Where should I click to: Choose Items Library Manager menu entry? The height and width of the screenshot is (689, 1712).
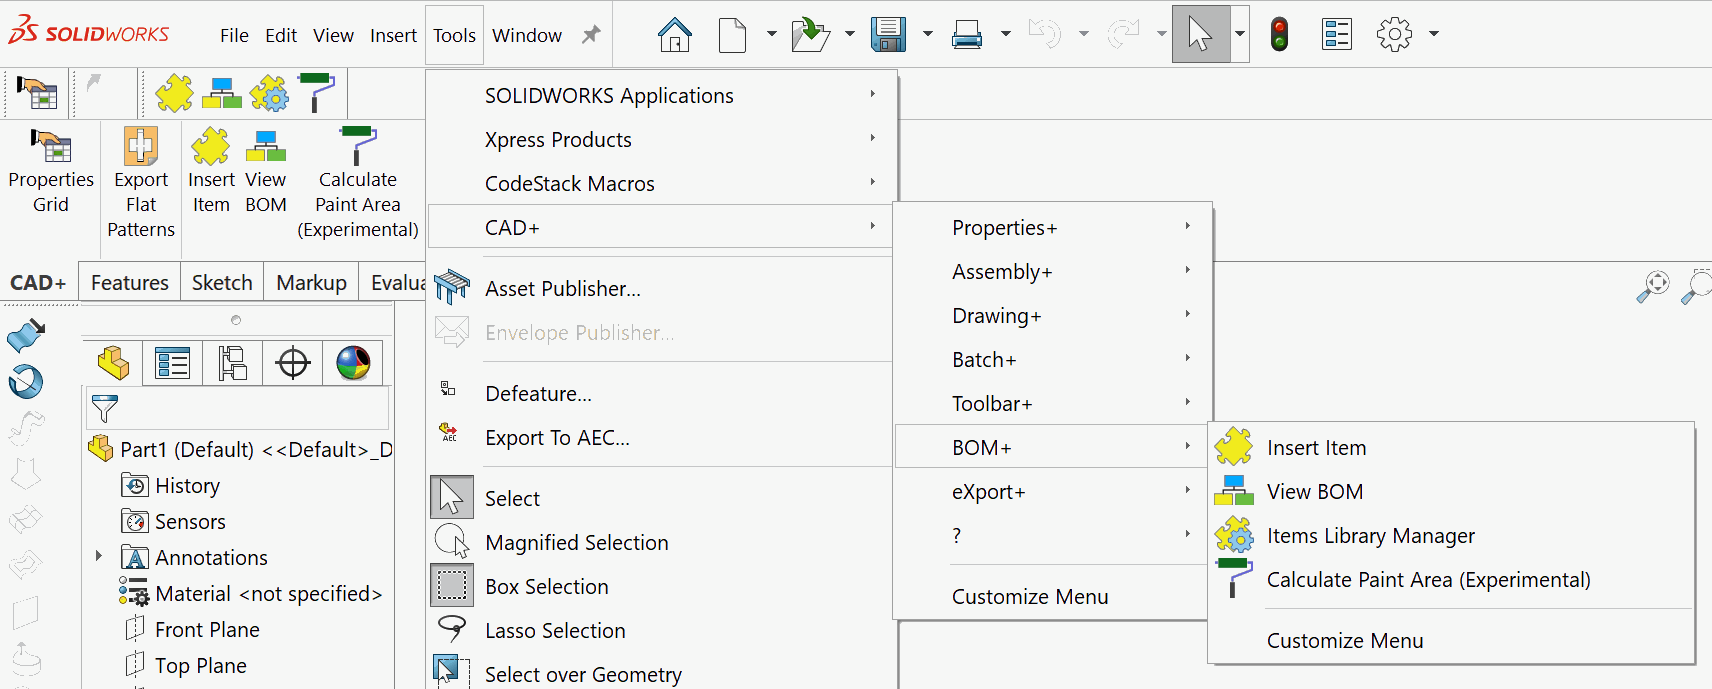point(1451,536)
